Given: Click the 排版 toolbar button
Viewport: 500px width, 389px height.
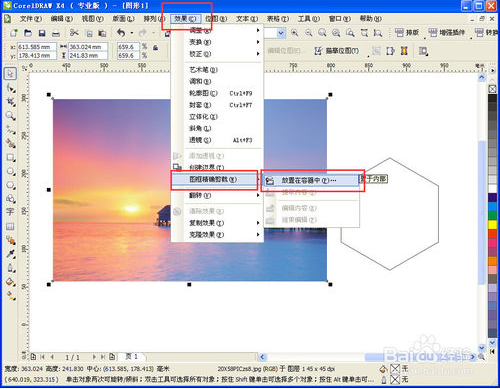Looking at the screenshot, I should 407,33.
